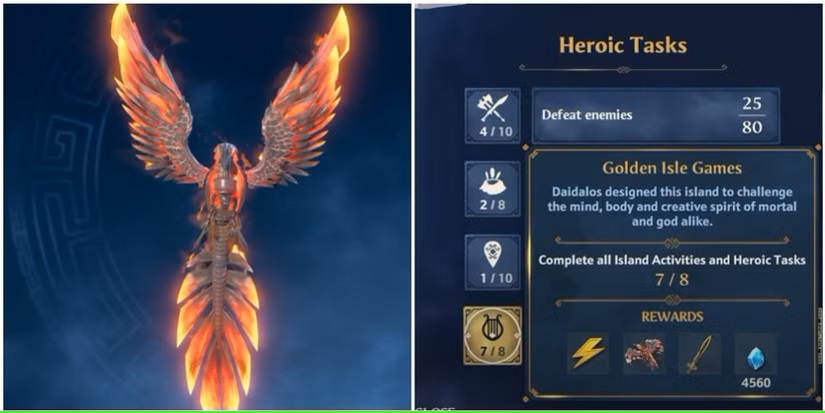Select the golden lyre task icon

492,336
